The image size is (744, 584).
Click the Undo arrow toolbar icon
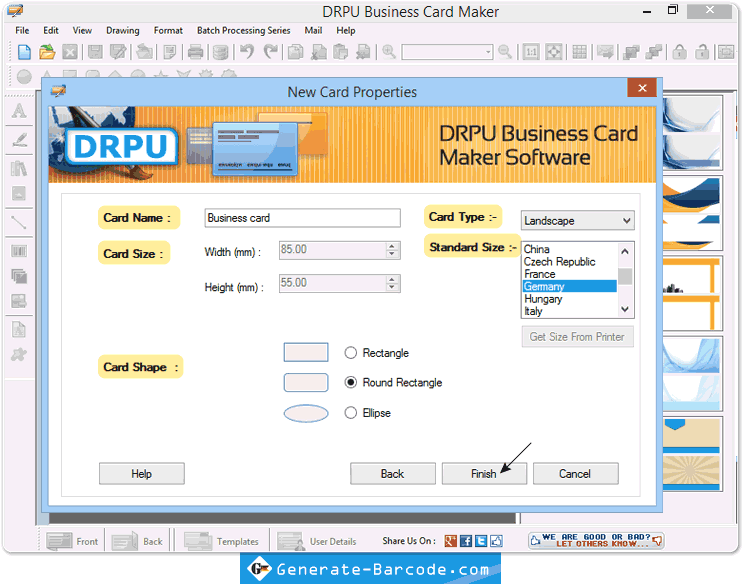tap(247, 51)
